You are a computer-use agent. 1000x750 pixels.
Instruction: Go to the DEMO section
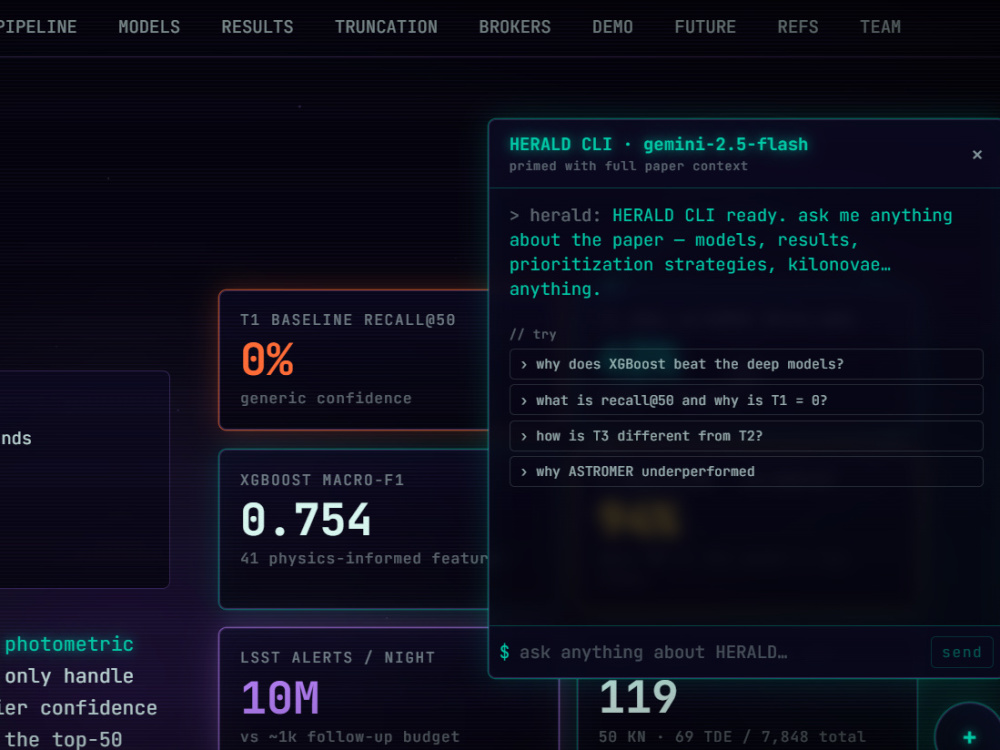pos(613,27)
